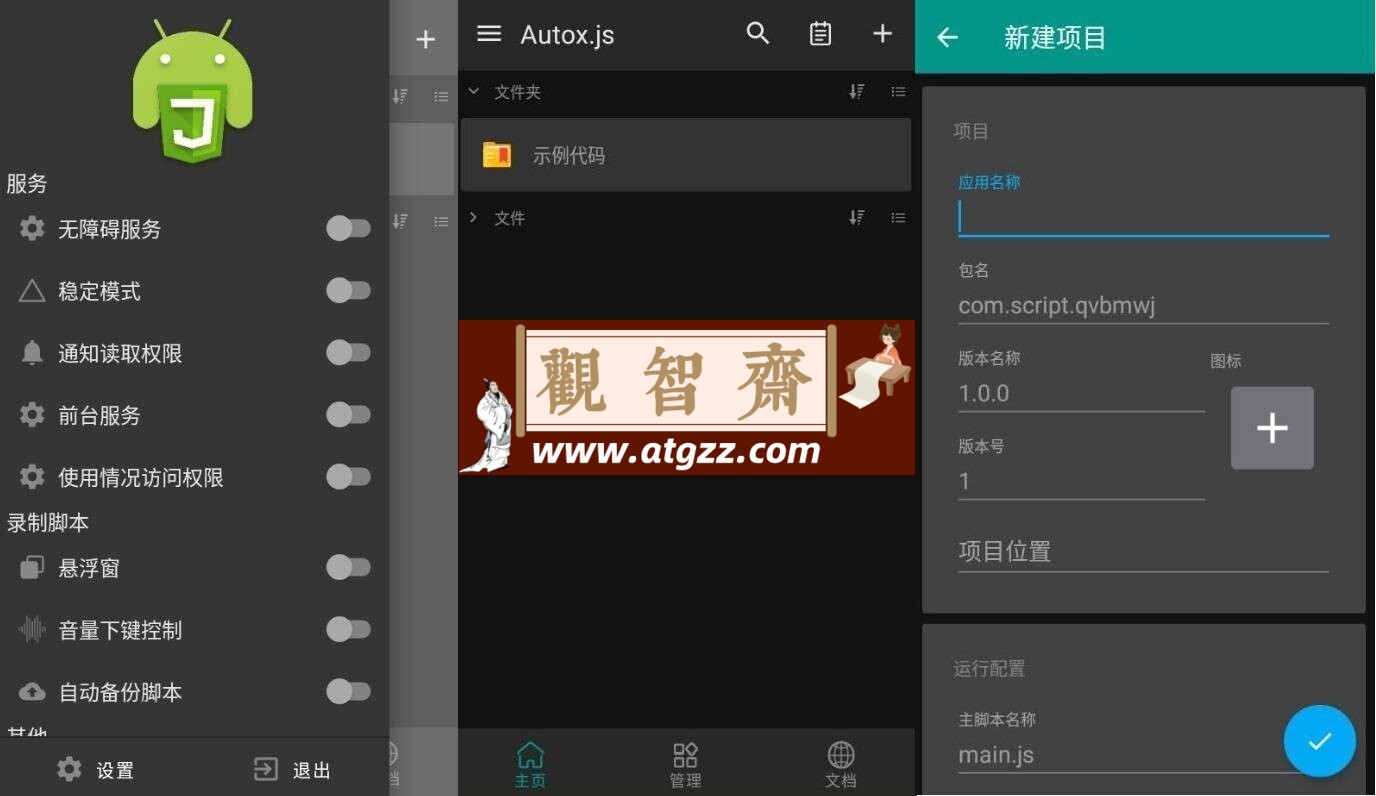Click the 主脚本名称 field showing main.js
This screenshot has width=1376, height=796.
(x=1121, y=755)
